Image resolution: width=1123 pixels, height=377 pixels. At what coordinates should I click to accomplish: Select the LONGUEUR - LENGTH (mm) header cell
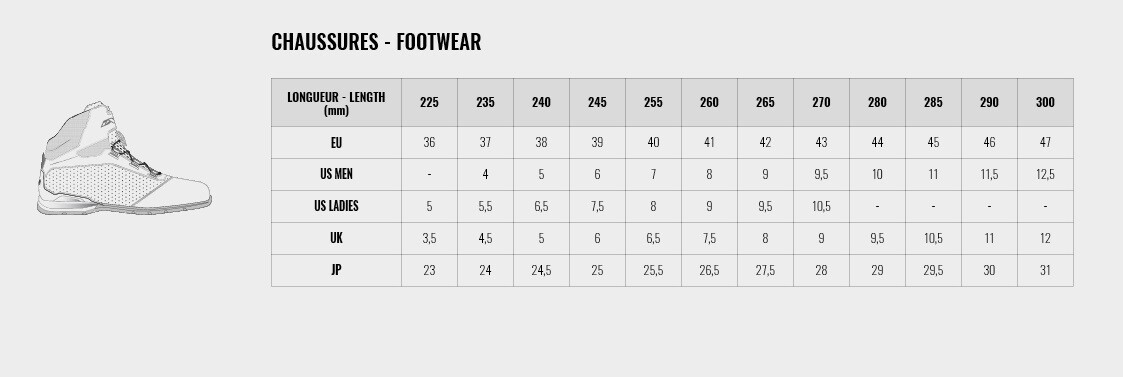click(x=336, y=102)
